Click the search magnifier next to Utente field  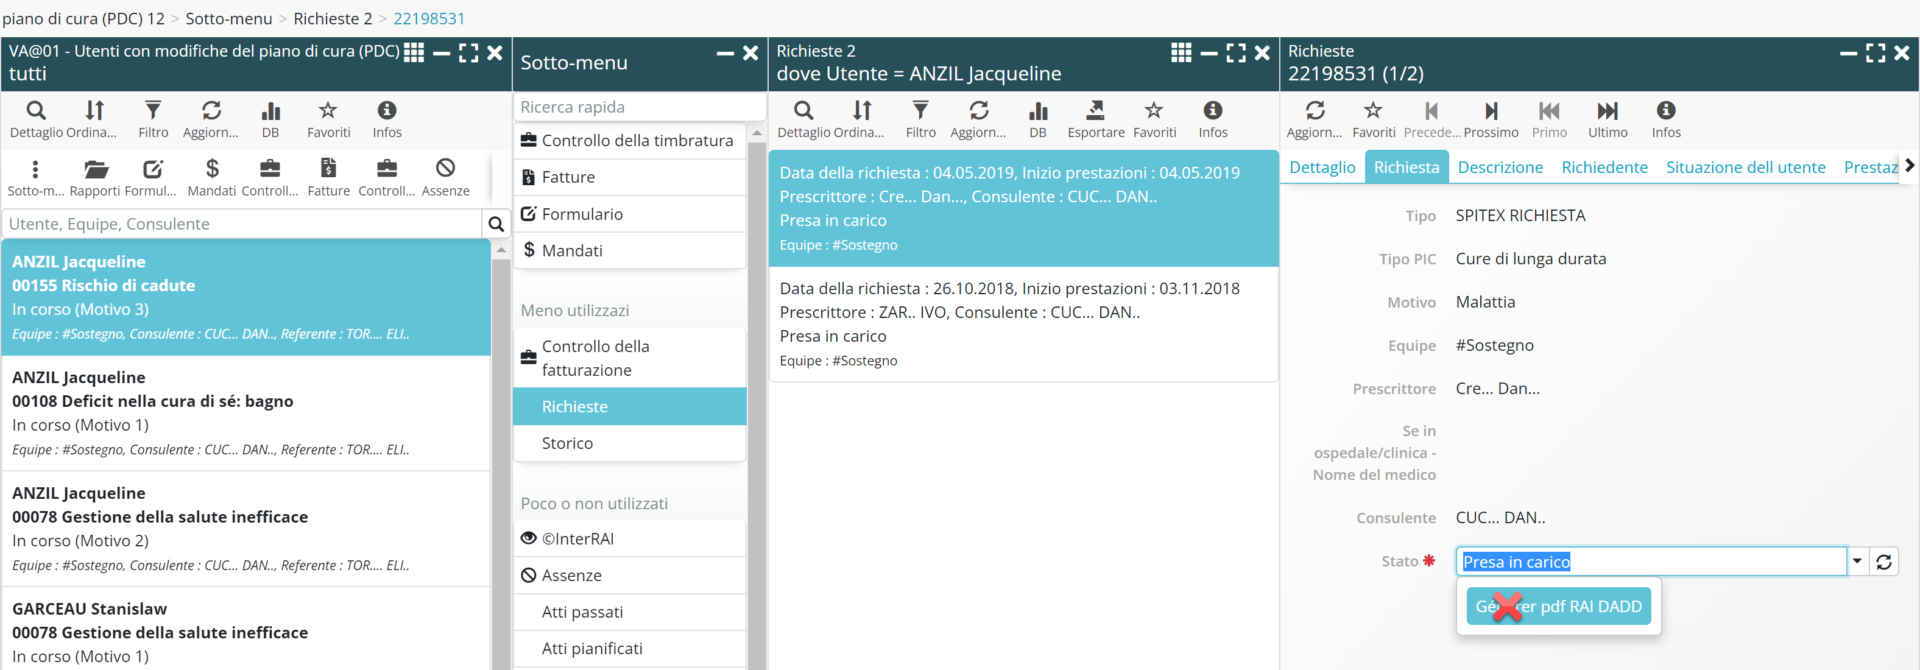[496, 224]
